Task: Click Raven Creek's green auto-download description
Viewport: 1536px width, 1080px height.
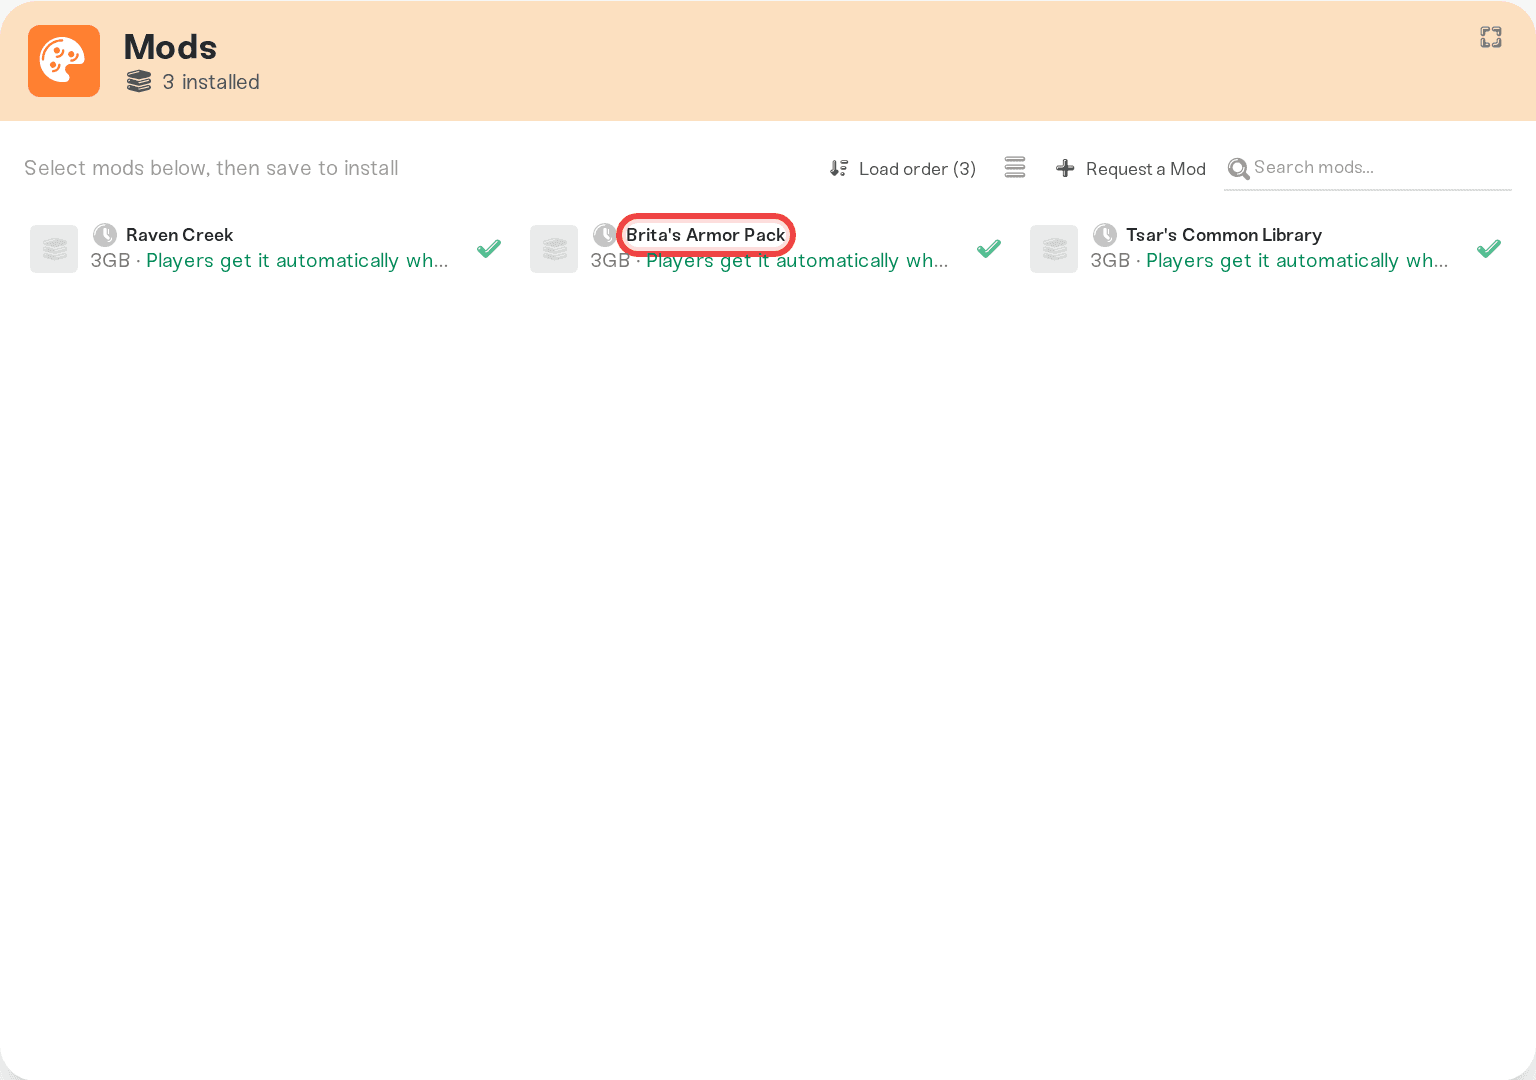Action: point(297,261)
